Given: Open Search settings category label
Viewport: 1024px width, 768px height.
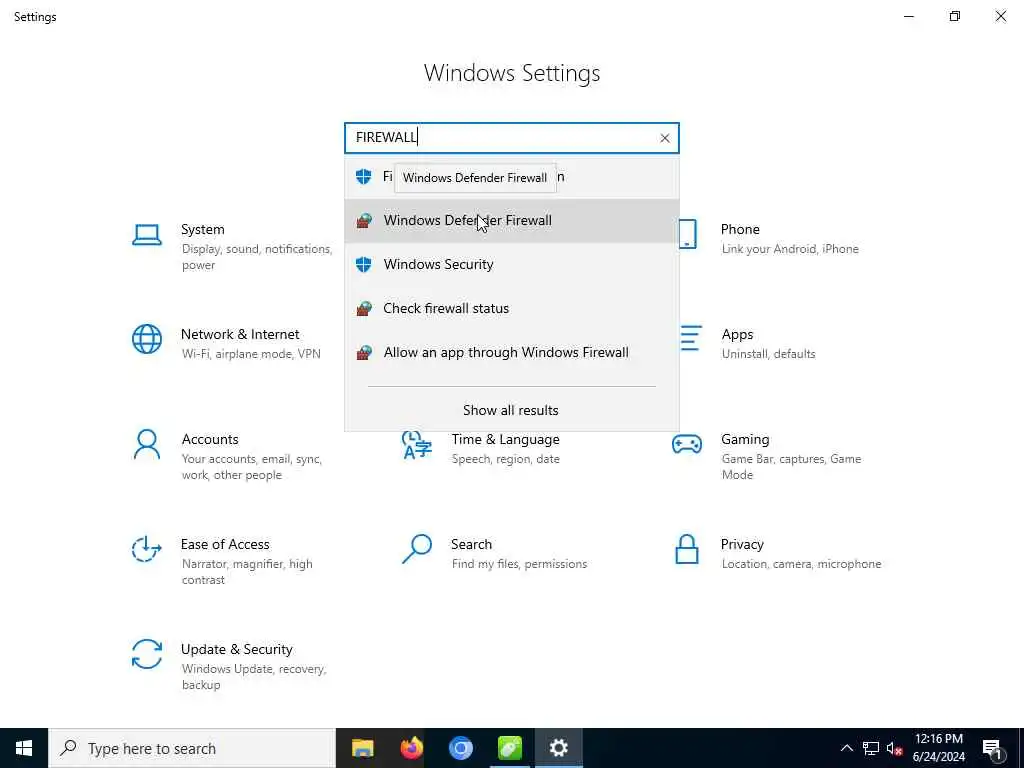Looking at the screenshot, I should (471, 545).
